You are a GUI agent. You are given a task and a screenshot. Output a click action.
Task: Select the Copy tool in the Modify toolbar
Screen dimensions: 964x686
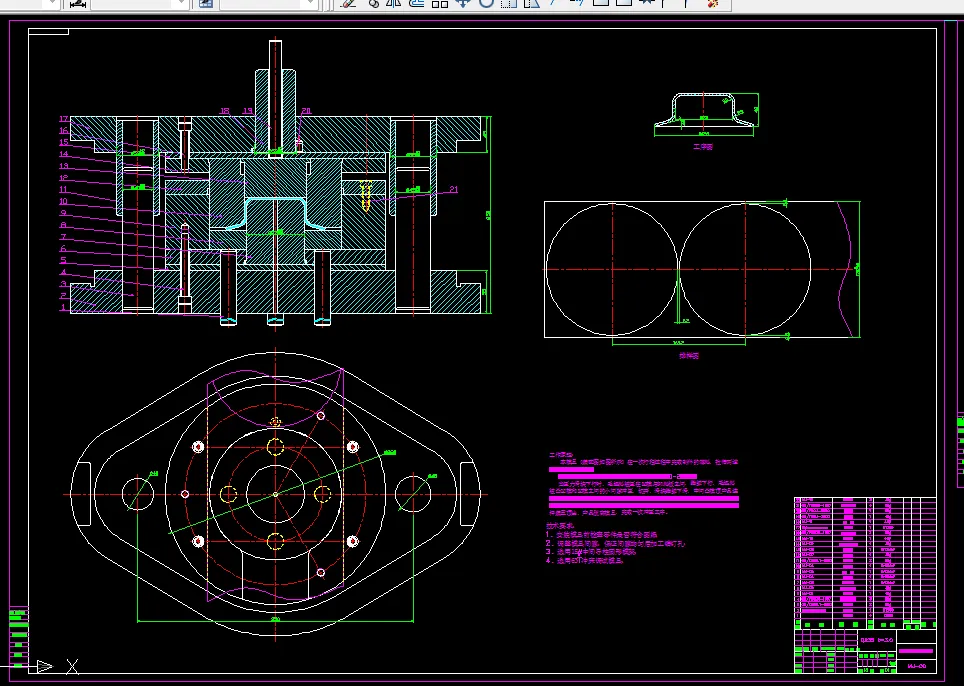coord(373,3)
